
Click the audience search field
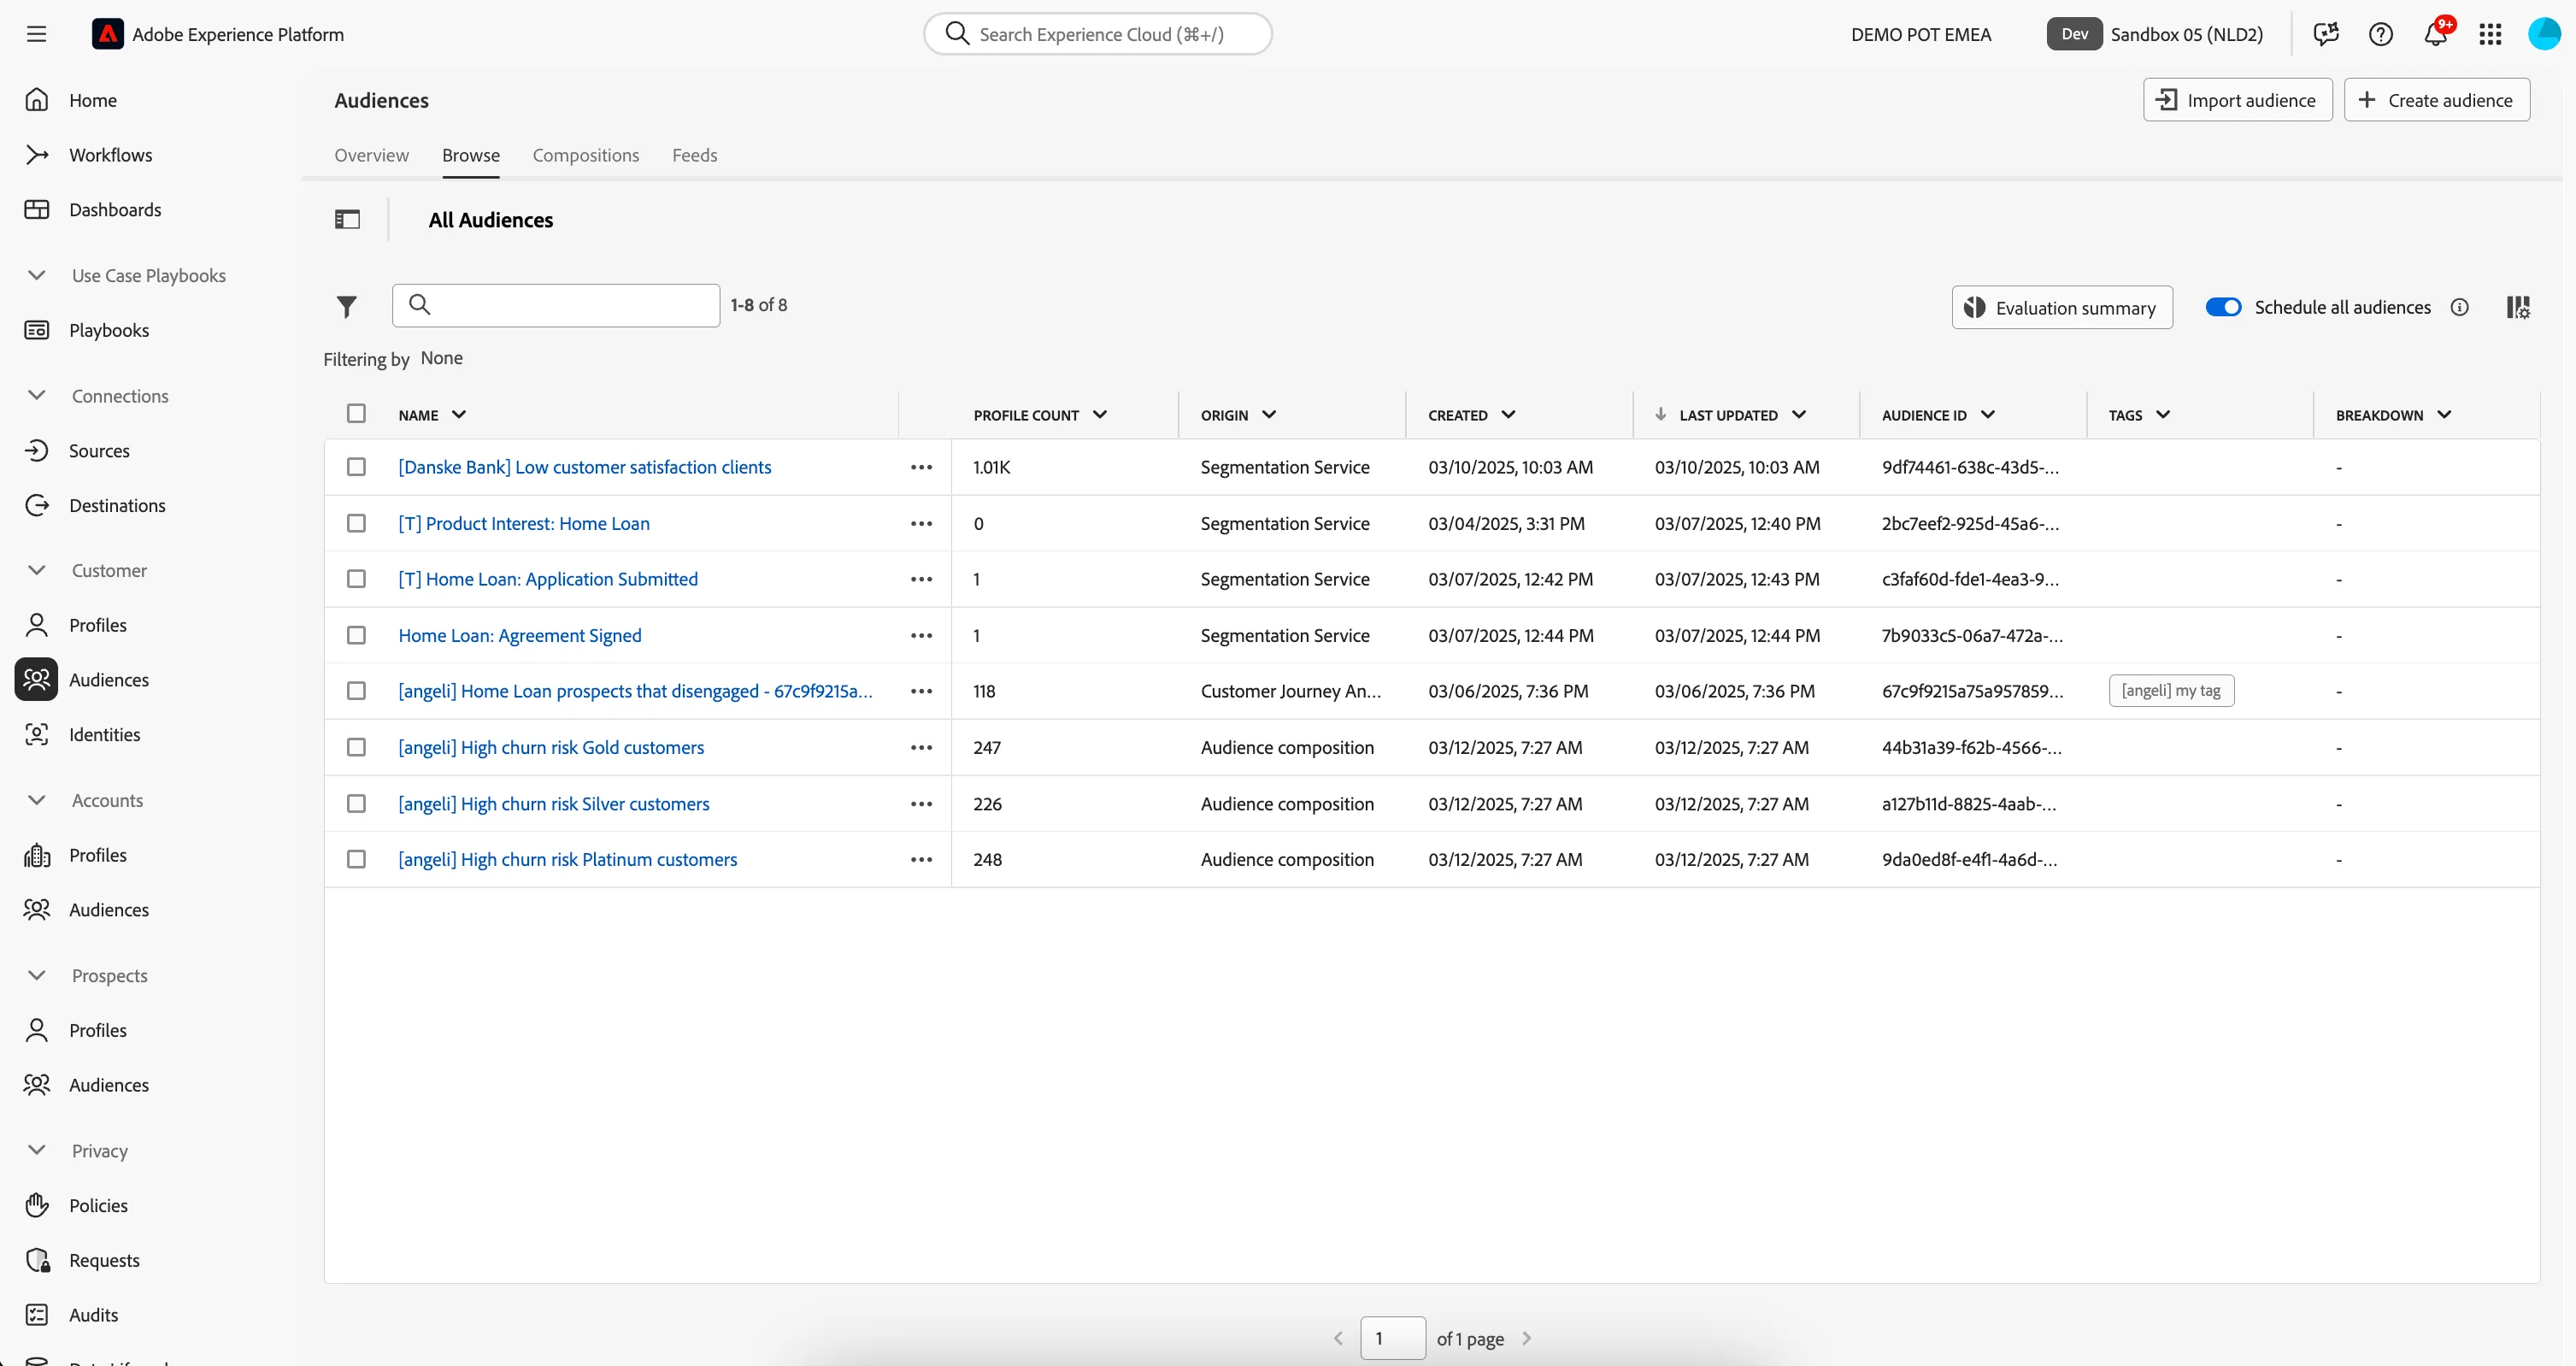coord(556,305)
